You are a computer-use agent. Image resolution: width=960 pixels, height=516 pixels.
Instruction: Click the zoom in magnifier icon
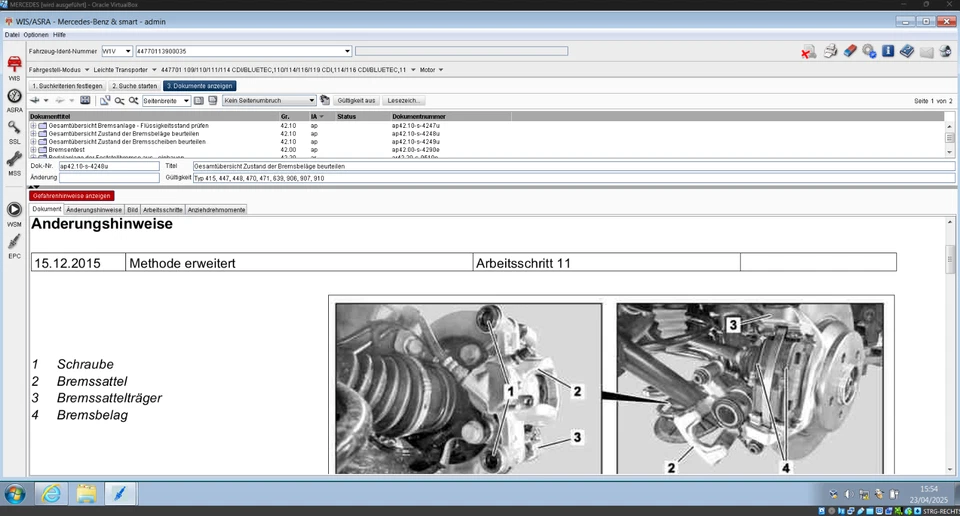[133, 100]
